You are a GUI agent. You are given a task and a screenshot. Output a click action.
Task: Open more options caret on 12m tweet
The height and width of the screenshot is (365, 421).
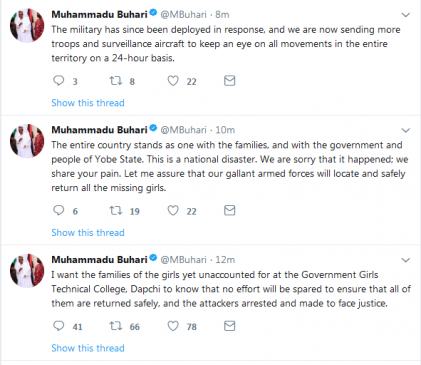(x=405, y=260)
